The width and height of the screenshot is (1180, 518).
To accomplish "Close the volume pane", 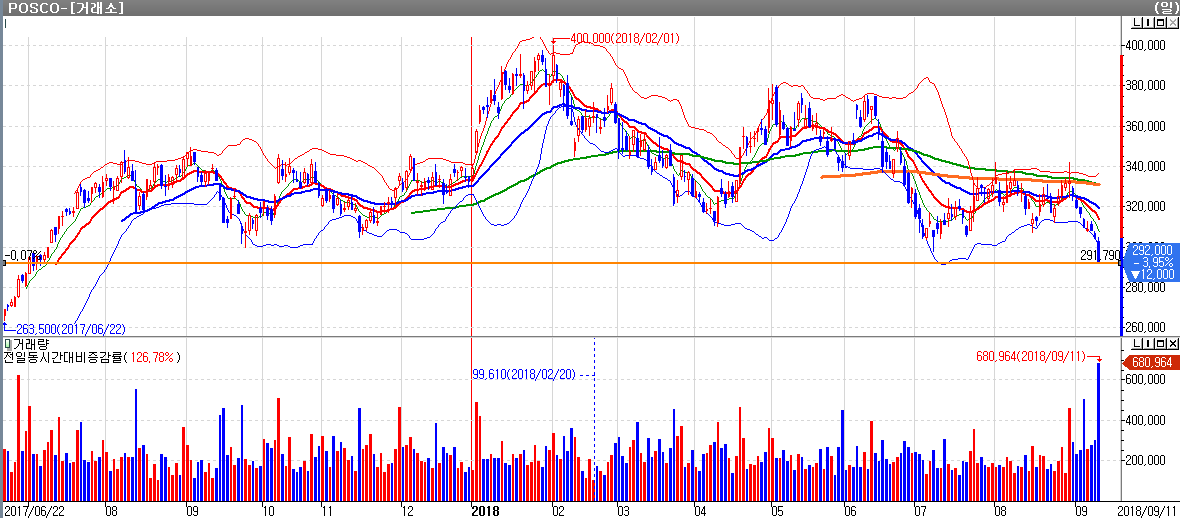I will (1173, 344).
